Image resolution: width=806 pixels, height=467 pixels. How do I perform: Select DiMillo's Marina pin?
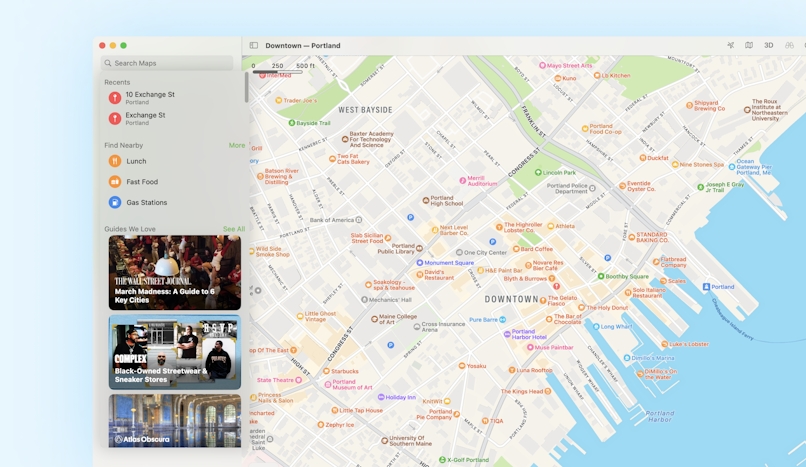tap(627, 358)
